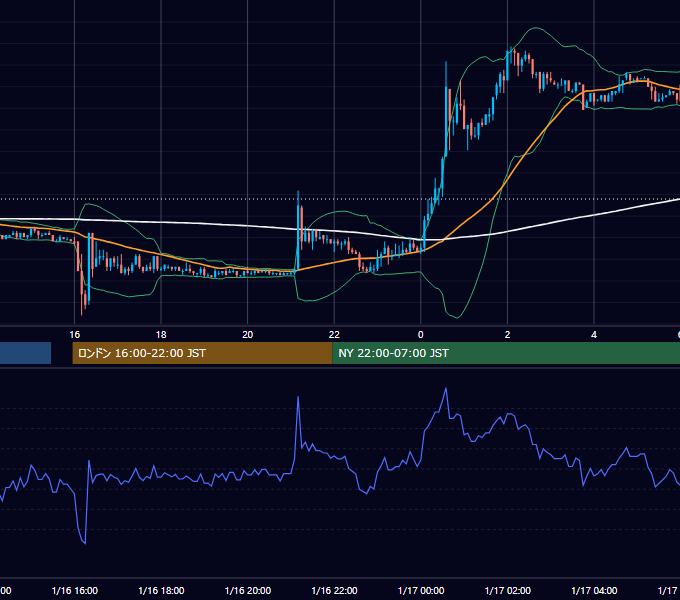This screenshot has width=680, height=600.
Task: Select the dotted horizontal price line
Action: tap(340, 199)
